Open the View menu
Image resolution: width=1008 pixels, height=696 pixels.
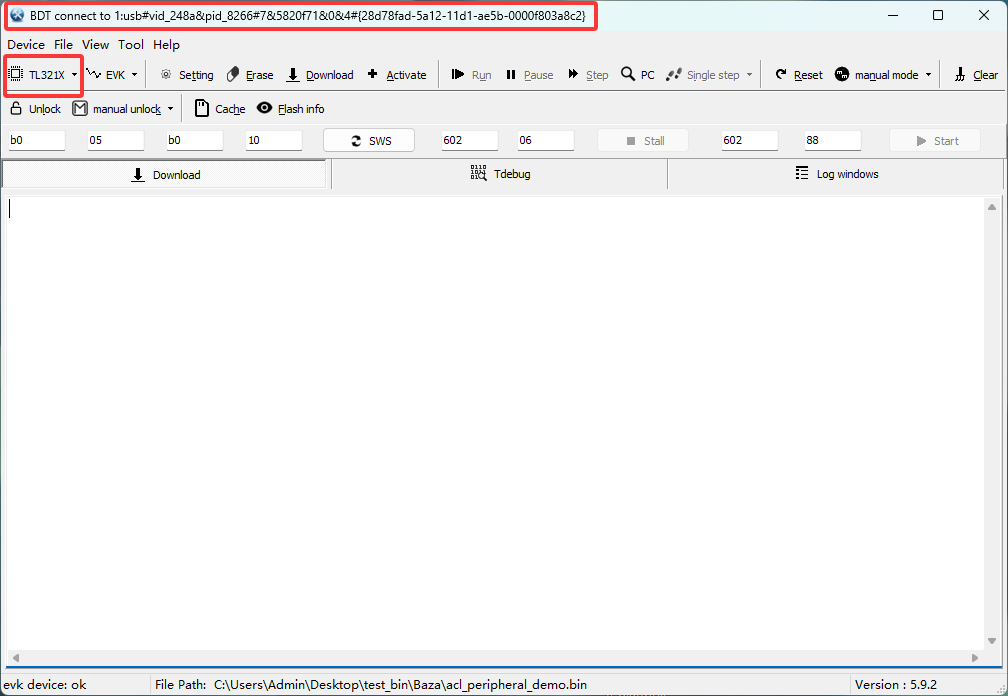click(x=95, y=44)
